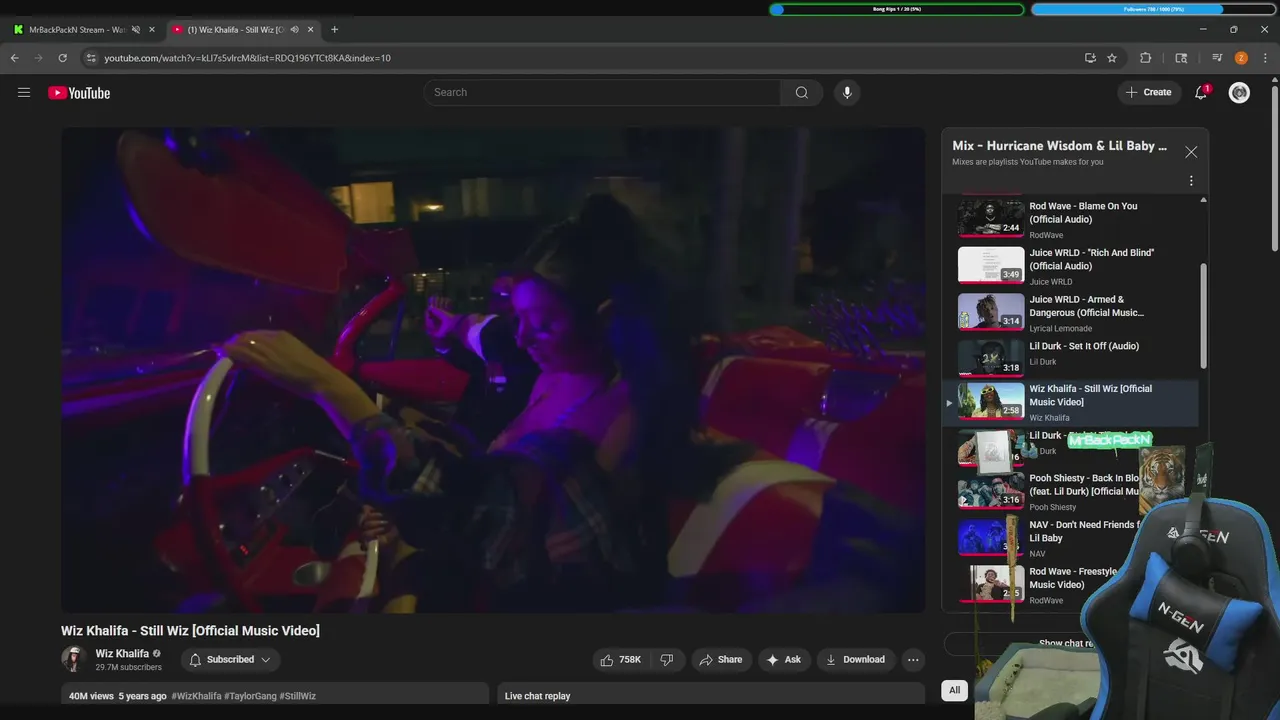Open Wiz Khalifa channel name link

122,654
